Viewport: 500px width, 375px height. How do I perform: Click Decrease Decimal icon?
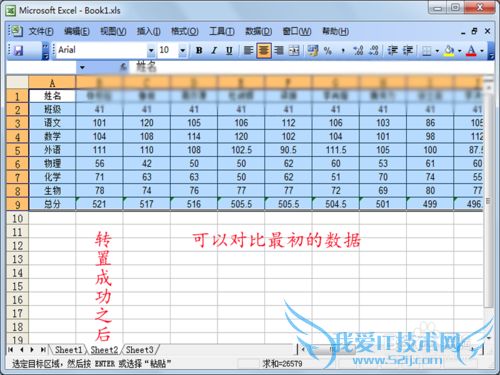pos(373,51)
